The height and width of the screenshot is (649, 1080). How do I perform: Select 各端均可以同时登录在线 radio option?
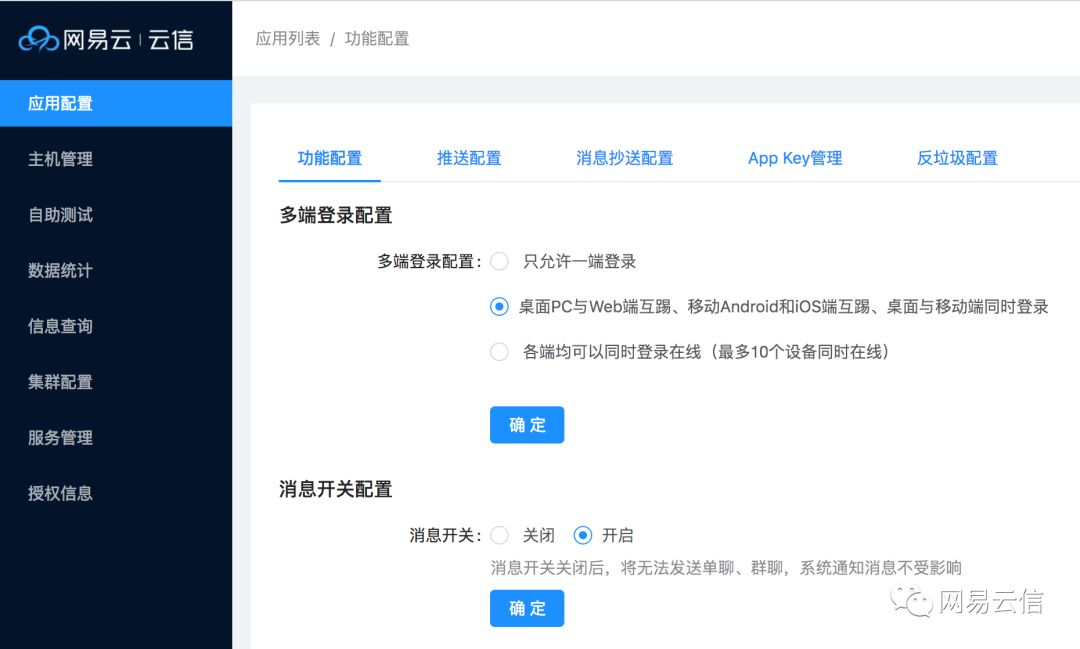[x=499, y=352]
